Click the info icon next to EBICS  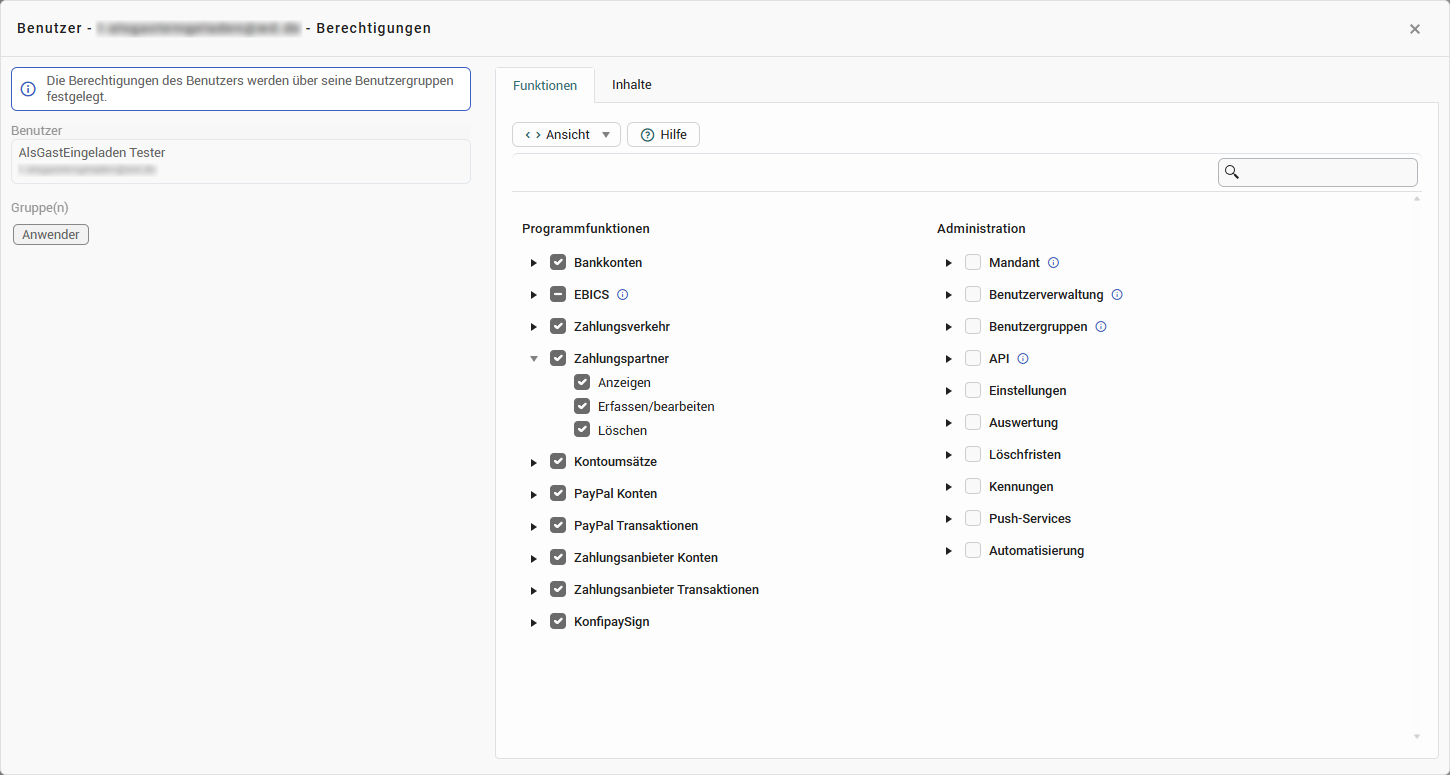tap(622, 295)
